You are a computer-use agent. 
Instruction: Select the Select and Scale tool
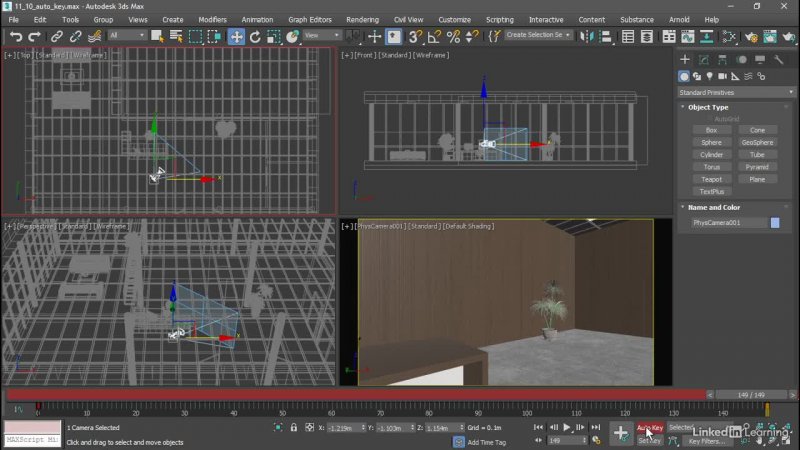[x=274, y=36]
